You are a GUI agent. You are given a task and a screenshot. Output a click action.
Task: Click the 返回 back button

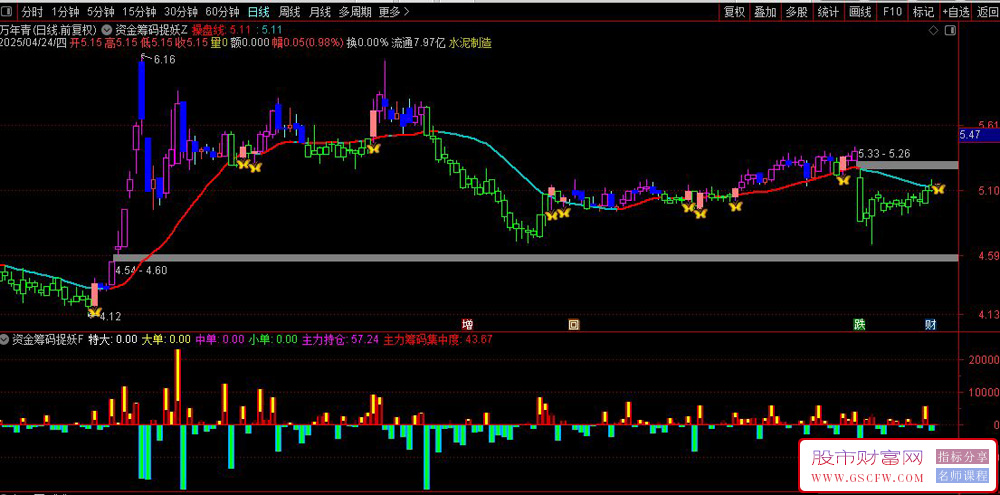(x=987, y=11)
